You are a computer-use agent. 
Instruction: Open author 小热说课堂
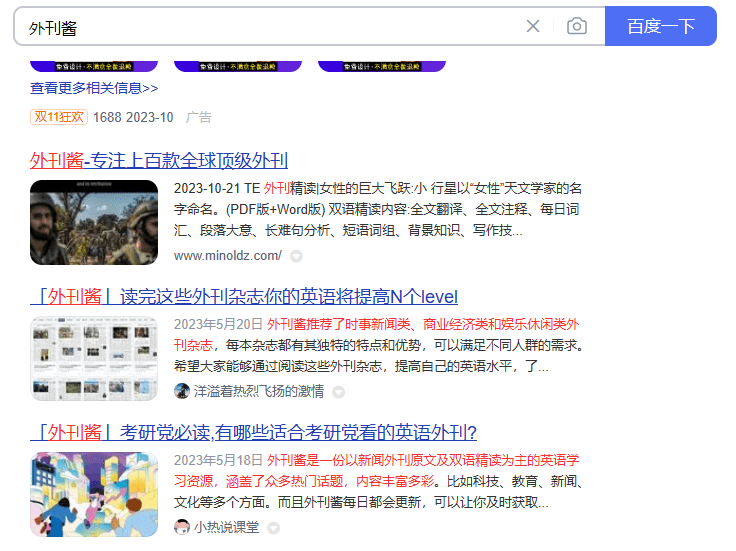[x=226, y=527]
